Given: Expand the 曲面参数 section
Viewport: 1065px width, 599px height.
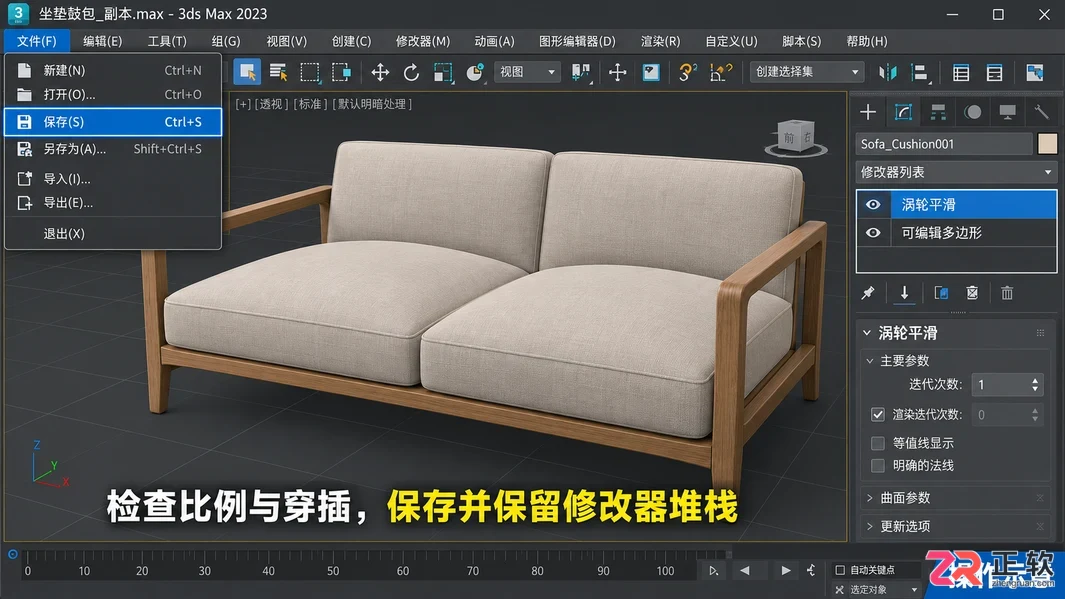Looking at the screenshot, I should pyautogui.click(x=870, y=498).
